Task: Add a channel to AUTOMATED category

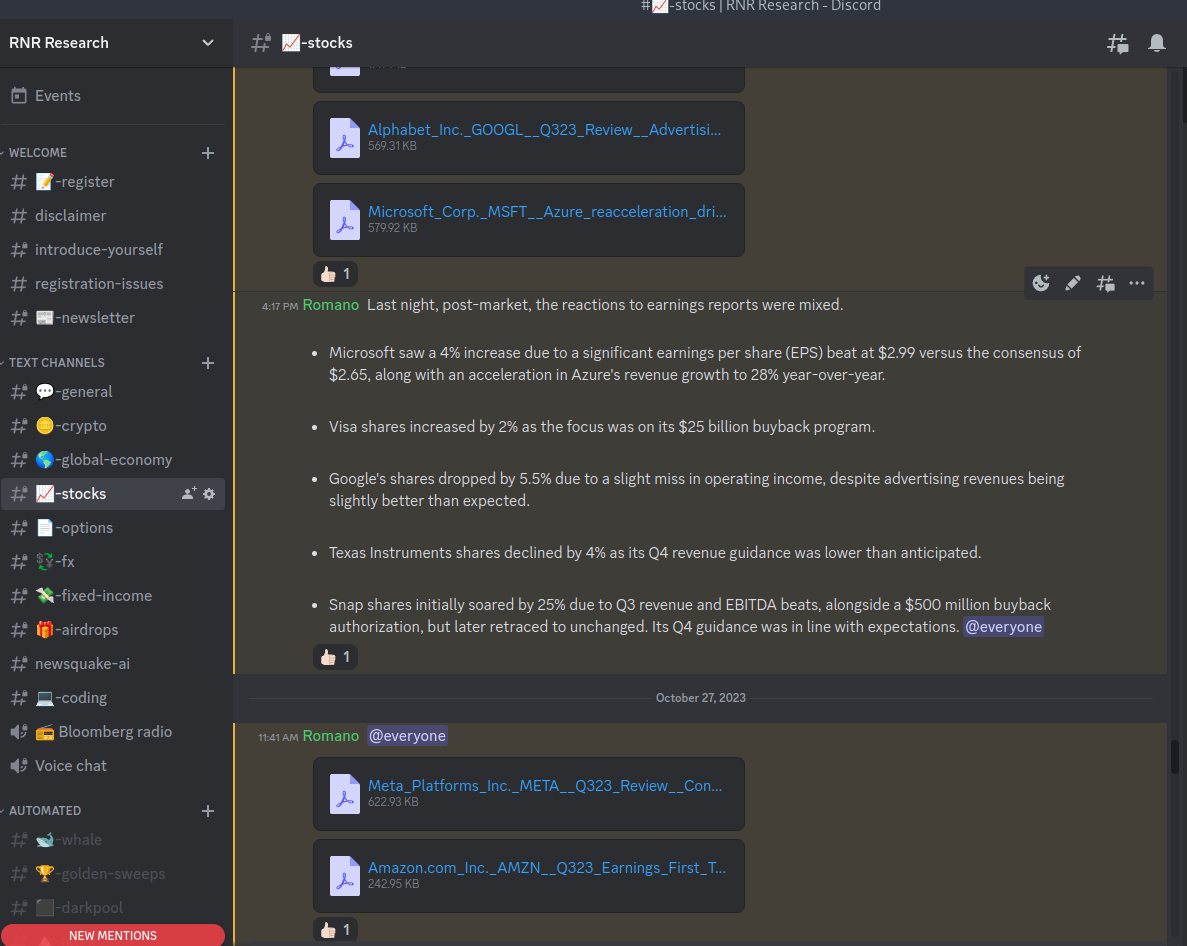Action: pos(207,811)
